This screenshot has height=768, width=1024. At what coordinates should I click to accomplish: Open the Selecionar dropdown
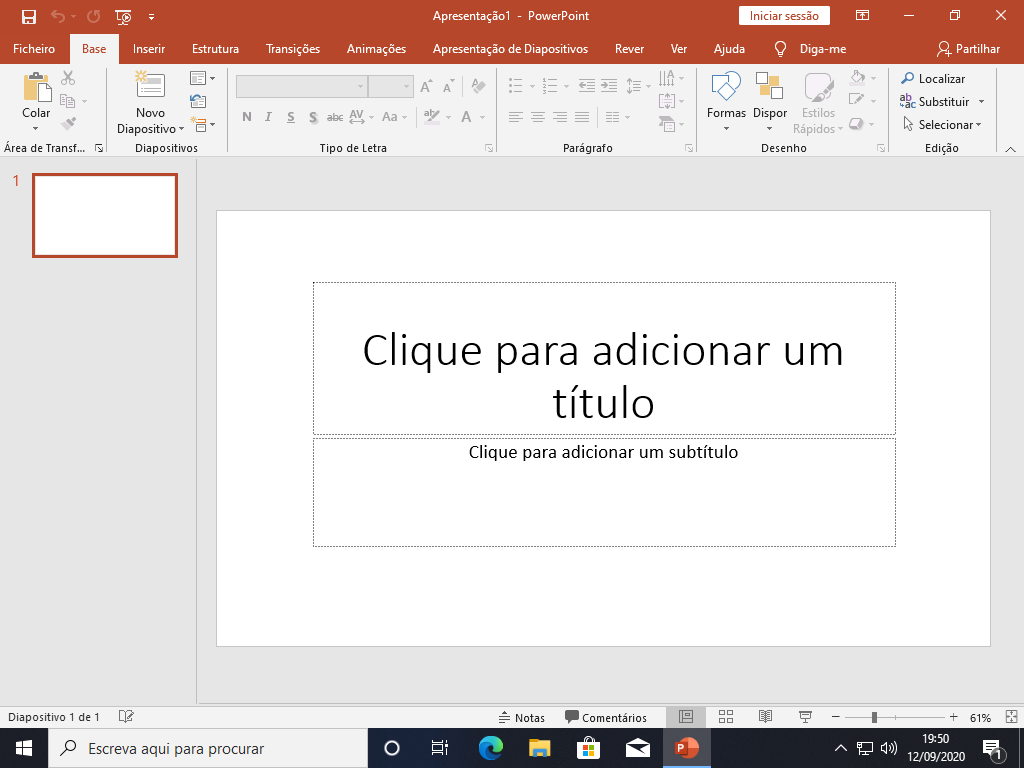coord(942,124)
